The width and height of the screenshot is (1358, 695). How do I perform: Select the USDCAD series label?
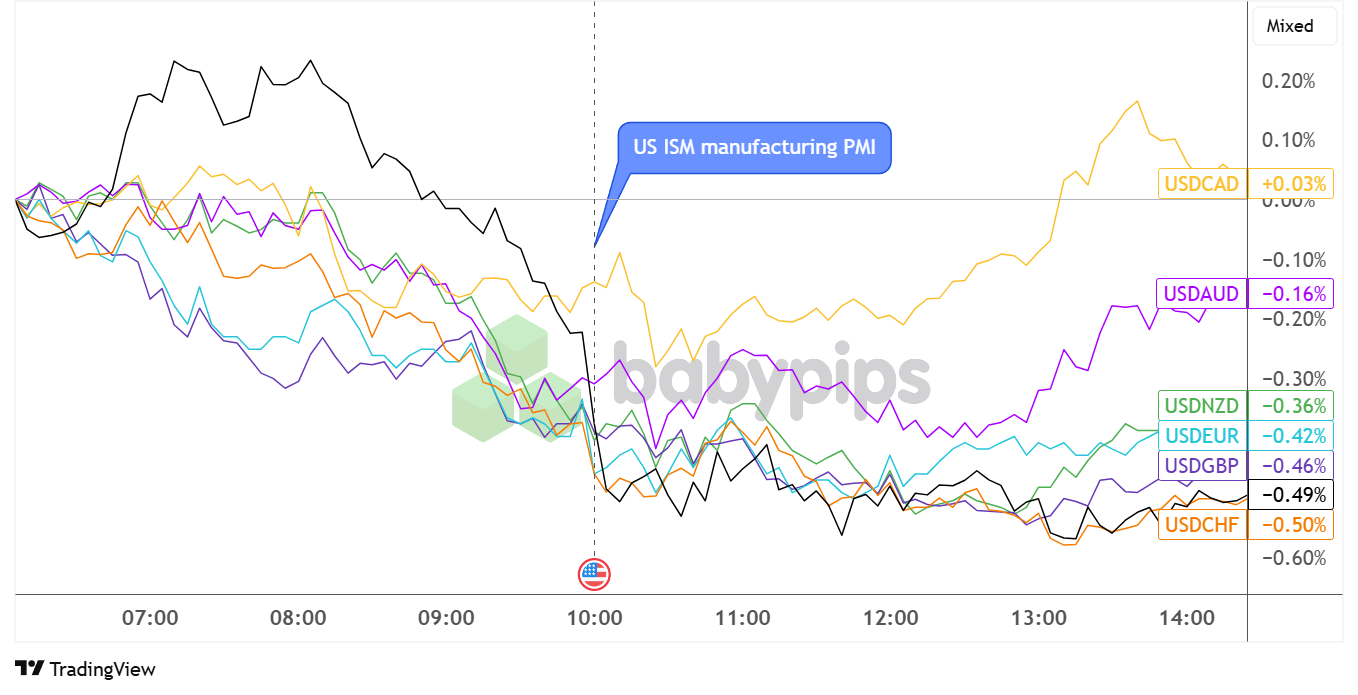click(1202, 184)
